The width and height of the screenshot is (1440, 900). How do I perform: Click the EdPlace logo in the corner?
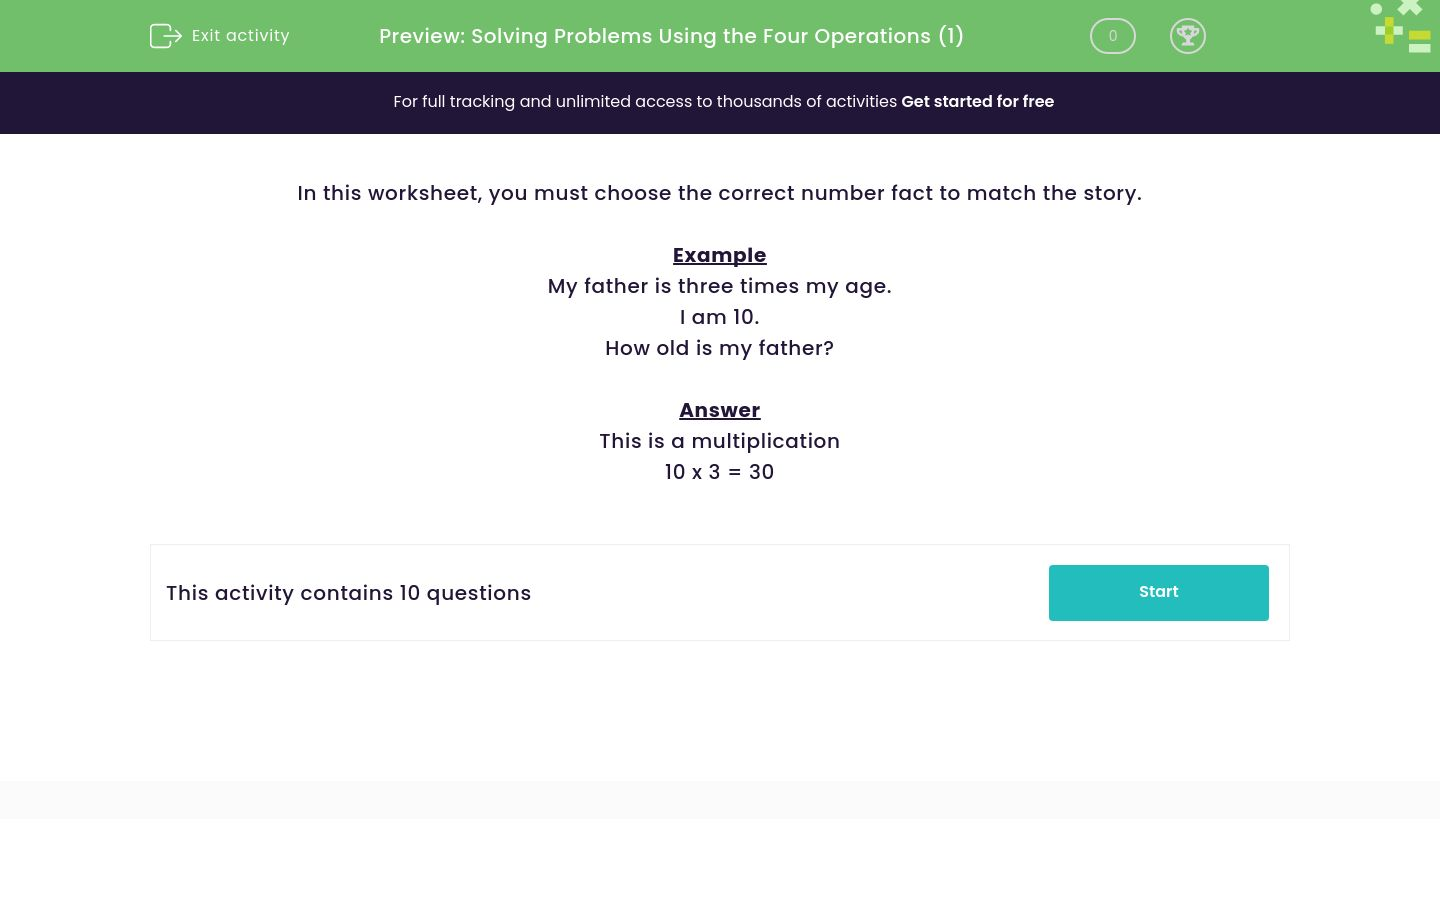(x=1400, y=27)
